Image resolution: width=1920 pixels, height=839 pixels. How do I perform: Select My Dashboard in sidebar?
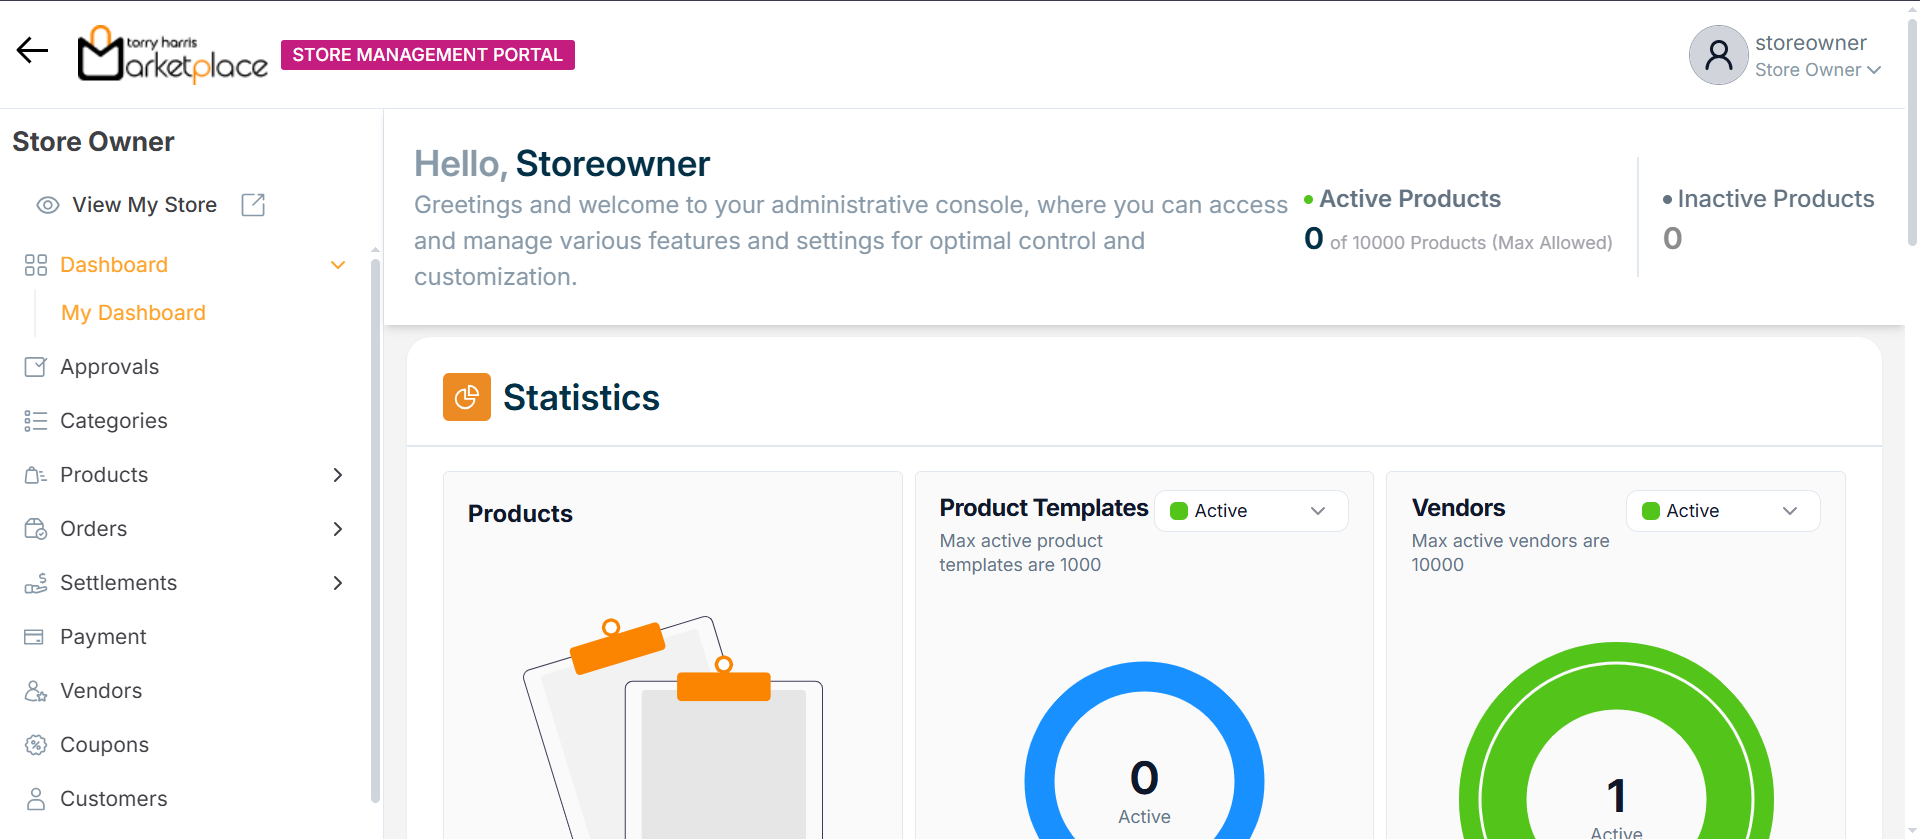133,313
